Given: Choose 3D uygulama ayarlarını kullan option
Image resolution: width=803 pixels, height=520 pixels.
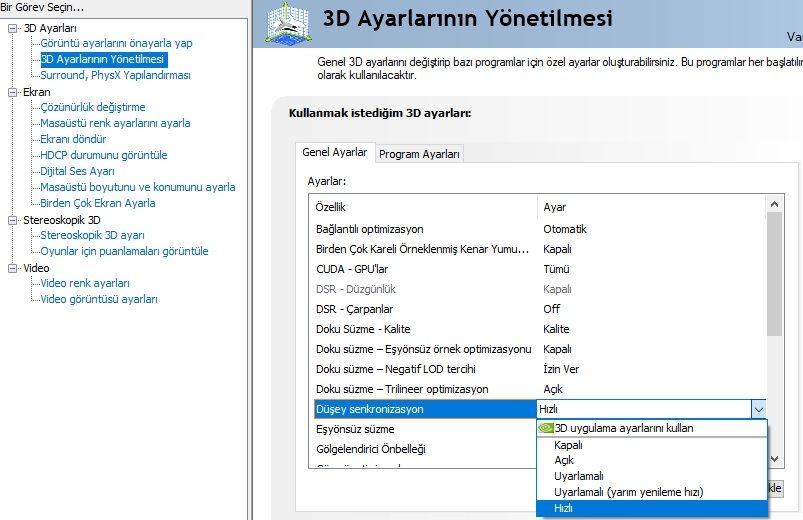Looking at the screenshot, I should (652, 428).
